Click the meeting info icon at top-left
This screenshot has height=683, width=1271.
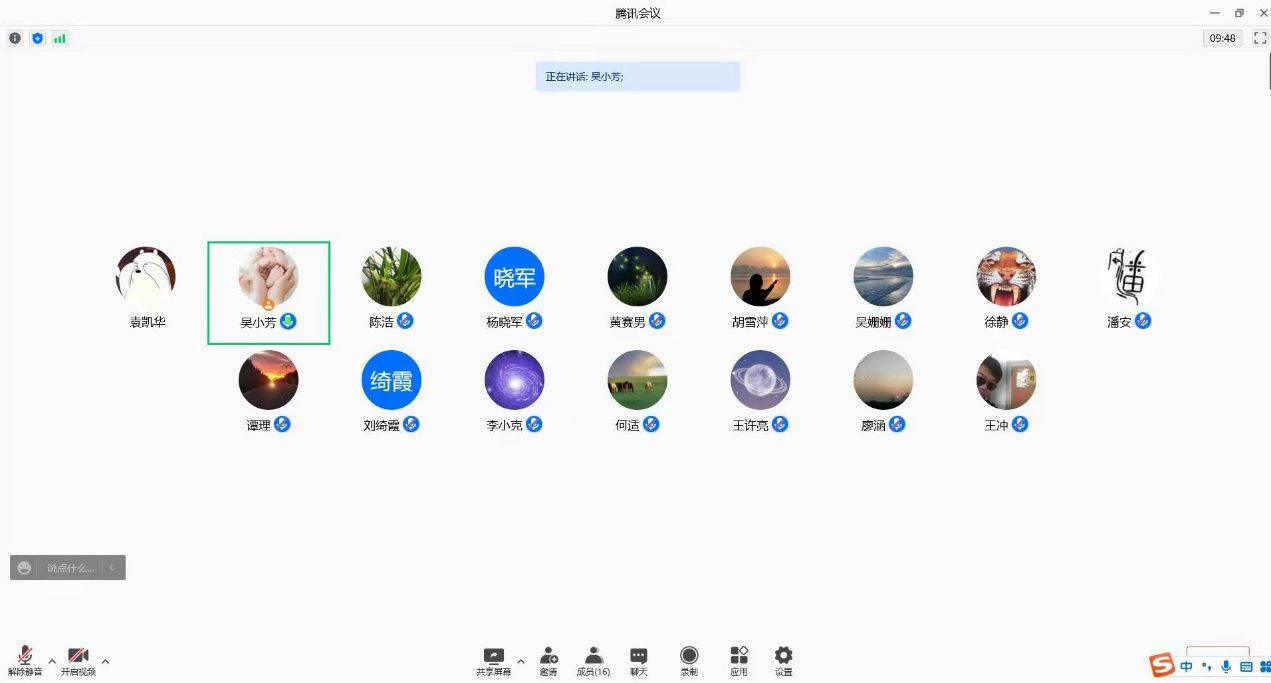coord(15,38)
